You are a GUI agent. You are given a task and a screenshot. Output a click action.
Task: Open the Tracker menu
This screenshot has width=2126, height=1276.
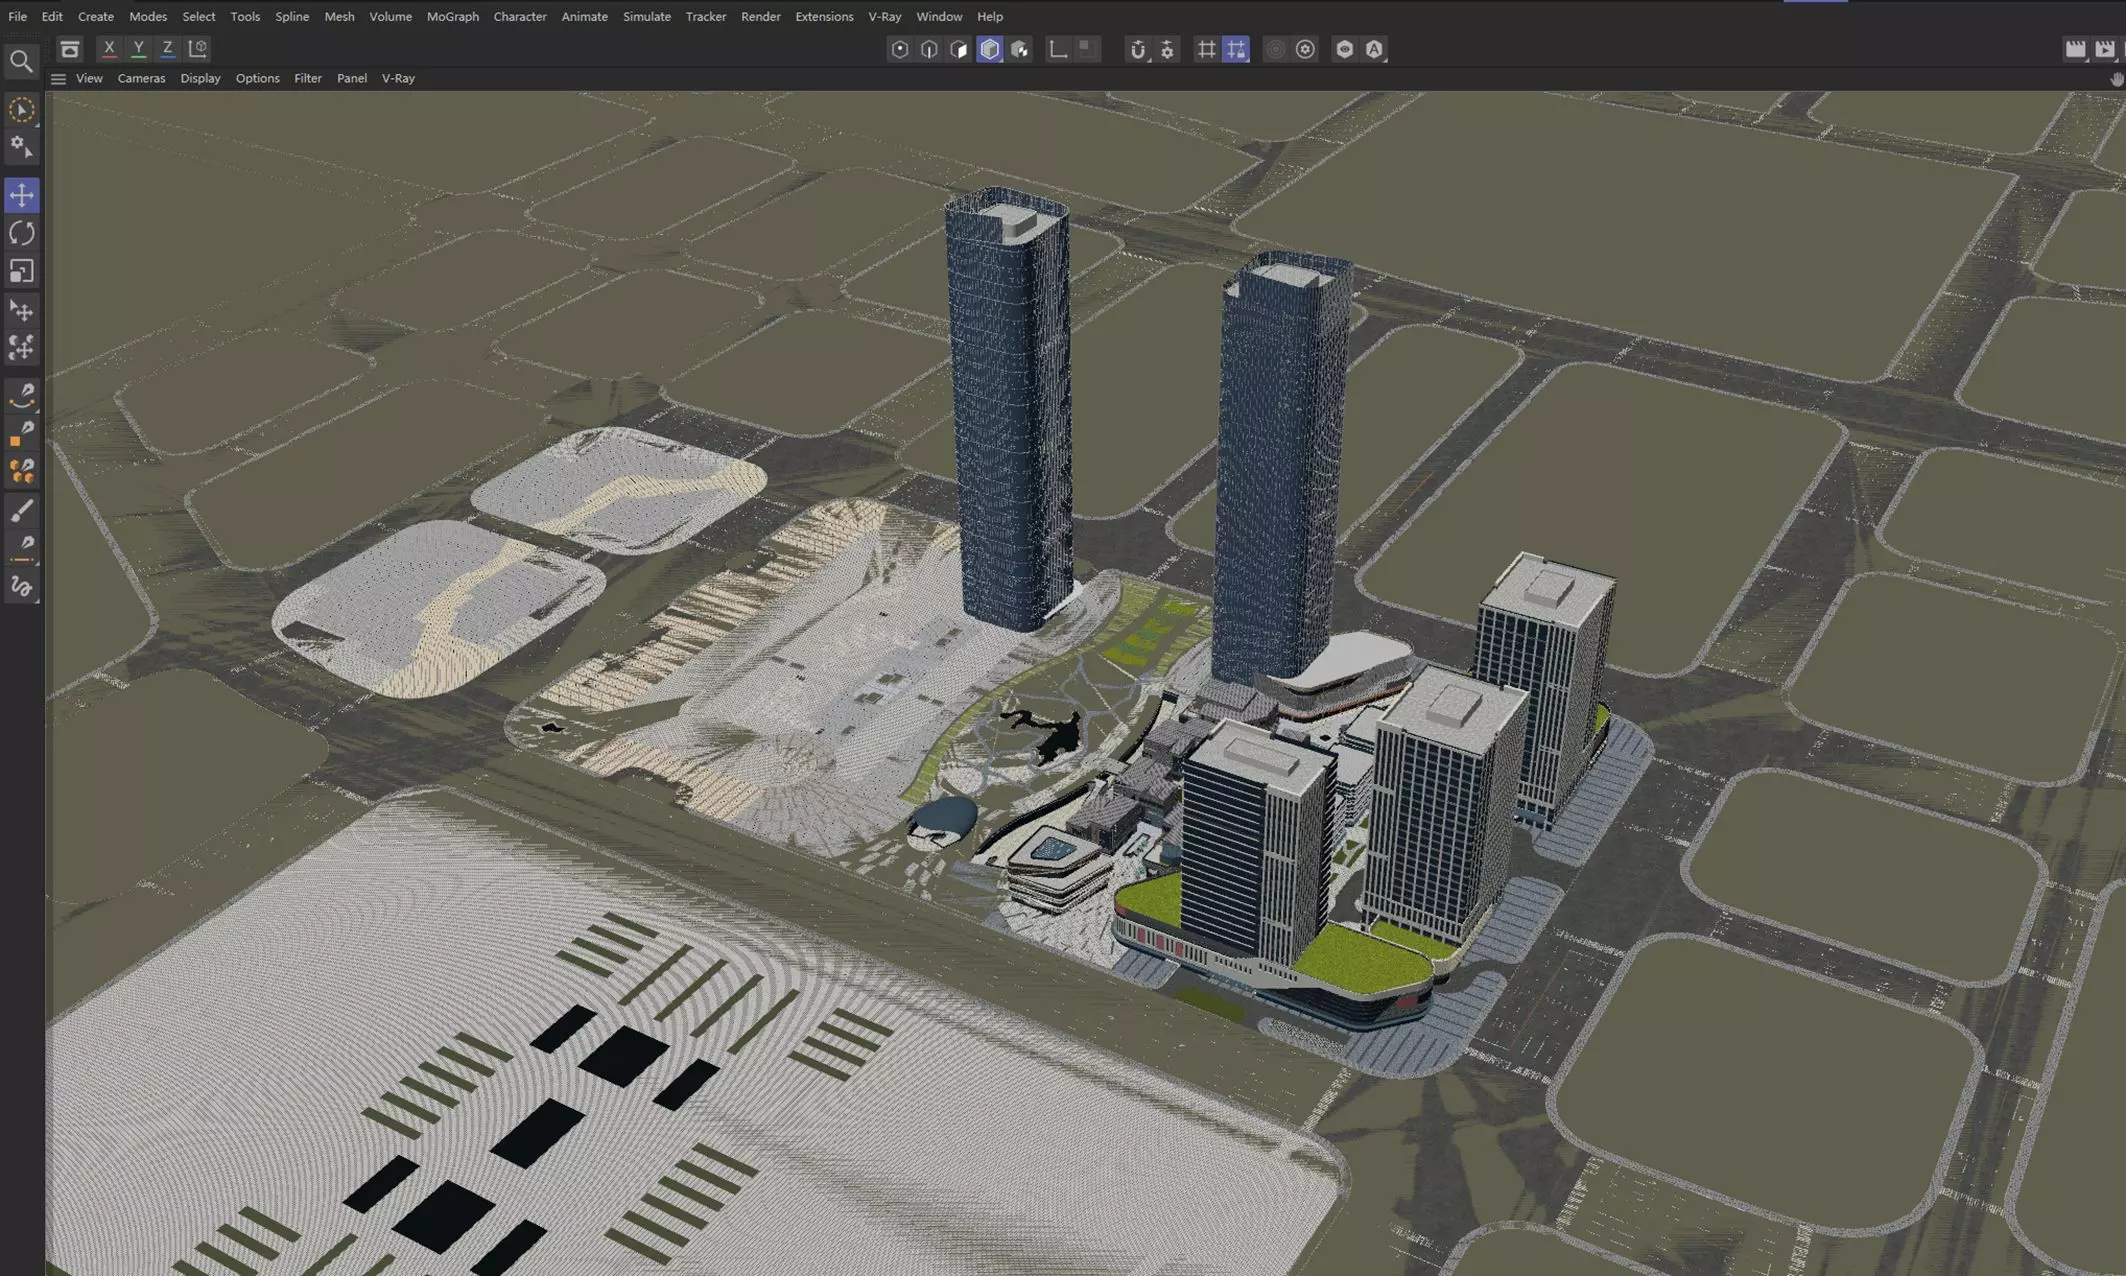click(706, 16)
